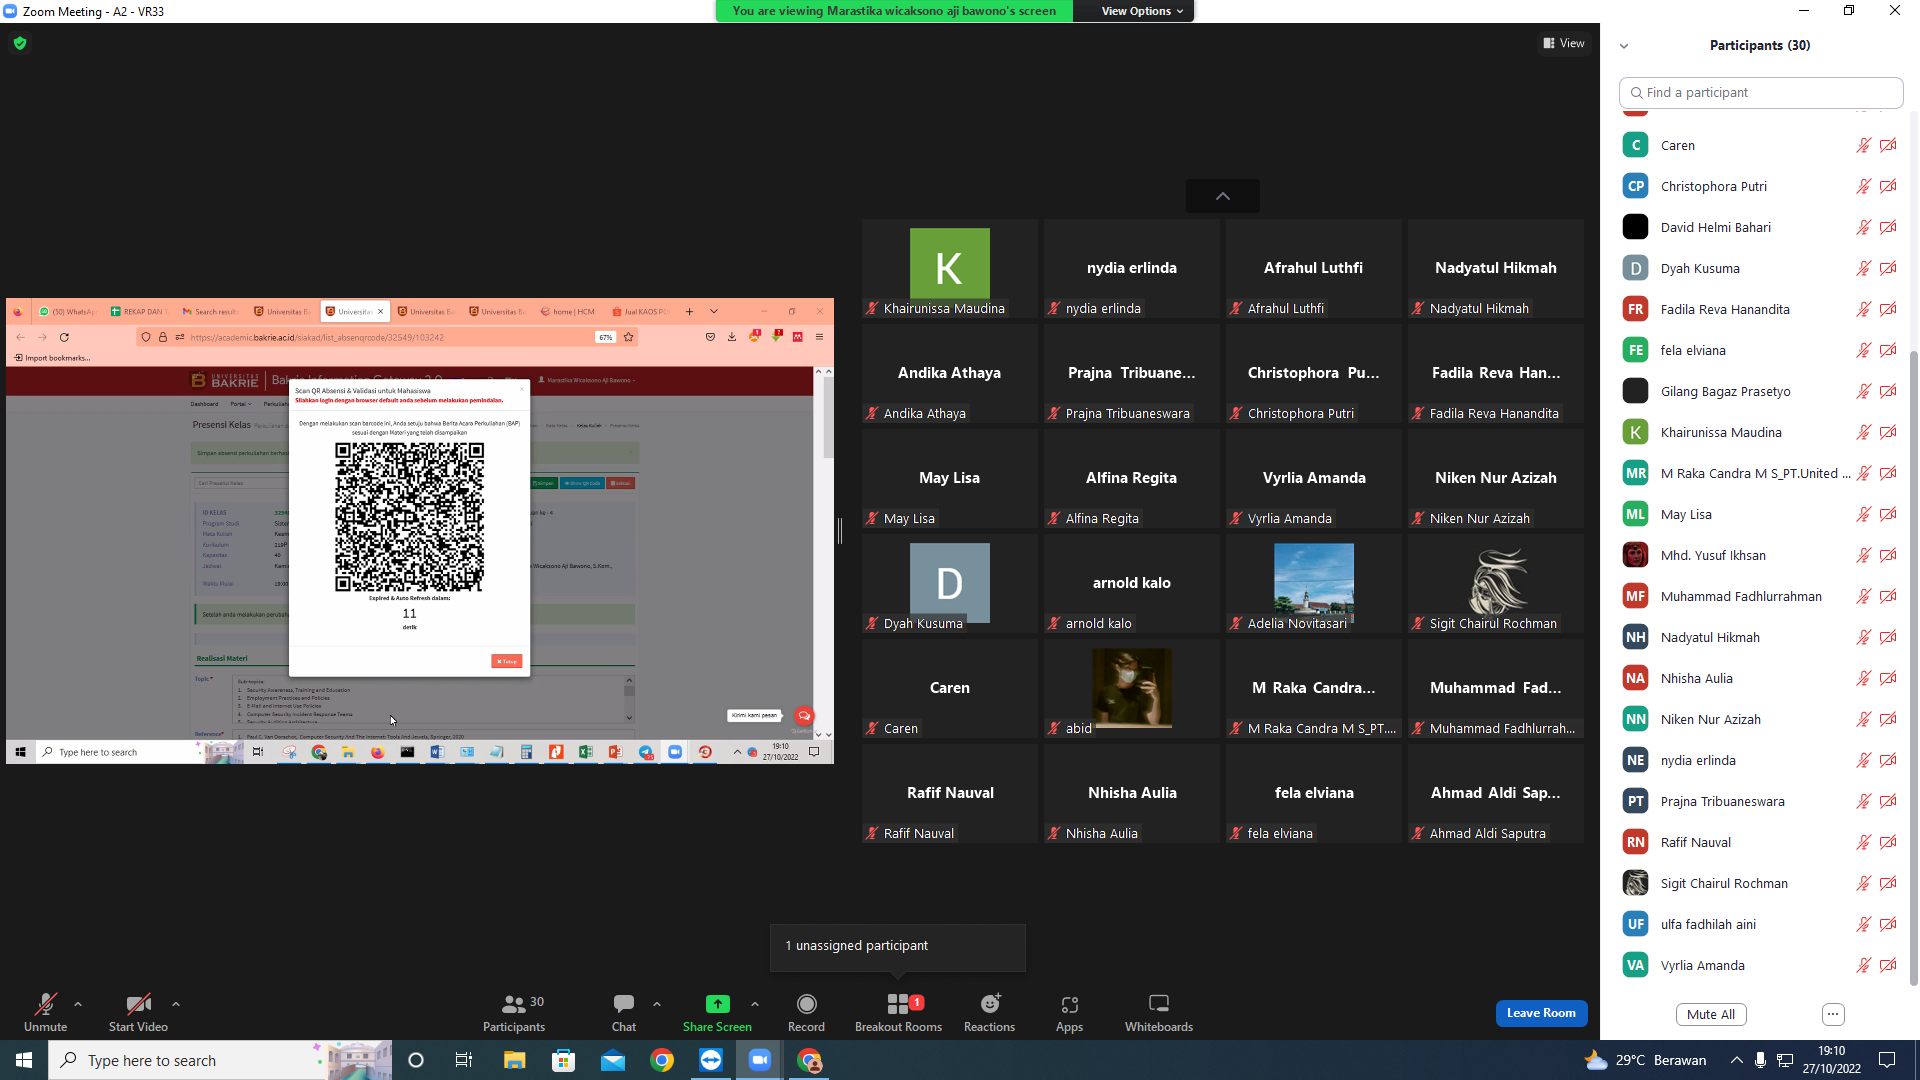
Task: Open the arrow menu beside Chat
Action: (657, 1004)
